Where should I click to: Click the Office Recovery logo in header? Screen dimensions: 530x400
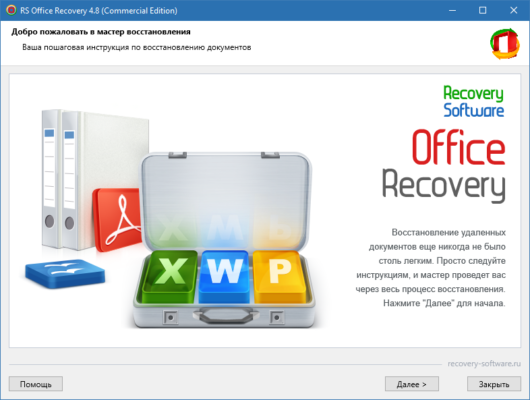(x=505, y=44)
